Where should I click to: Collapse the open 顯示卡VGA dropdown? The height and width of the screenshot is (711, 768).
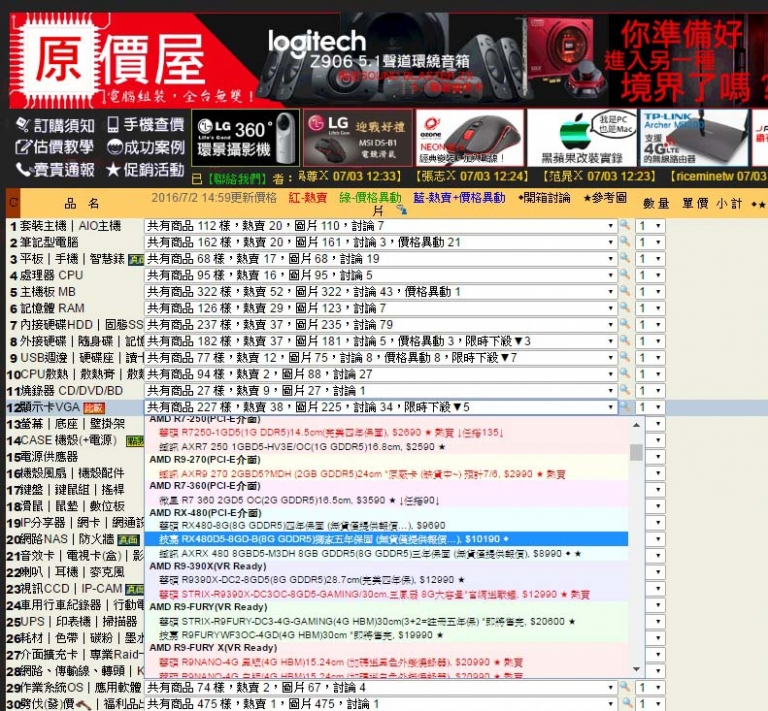click(x=381, y=407)
